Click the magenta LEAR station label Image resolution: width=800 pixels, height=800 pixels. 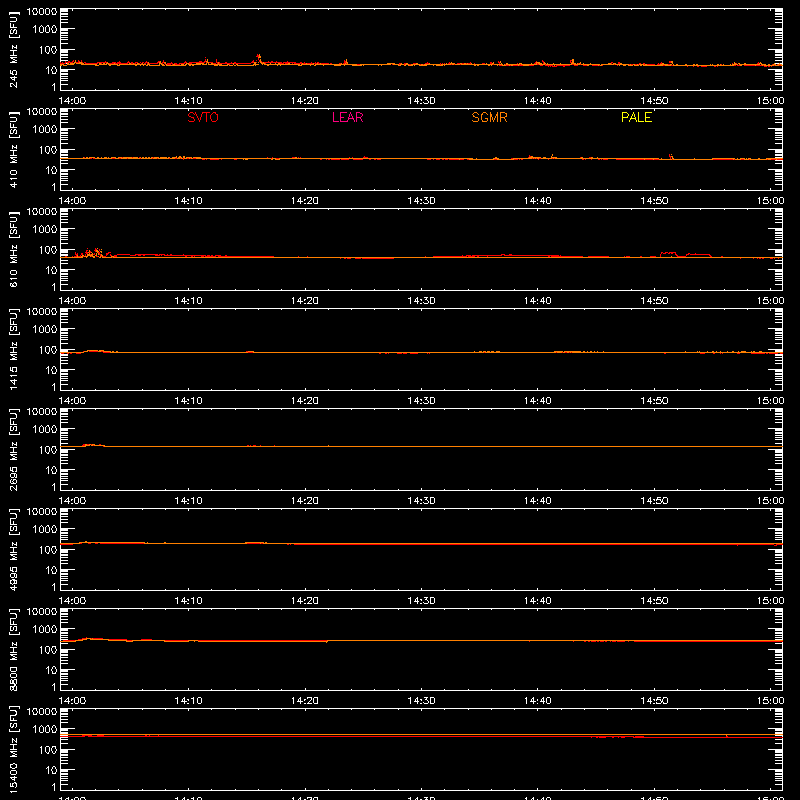point(347,117)
